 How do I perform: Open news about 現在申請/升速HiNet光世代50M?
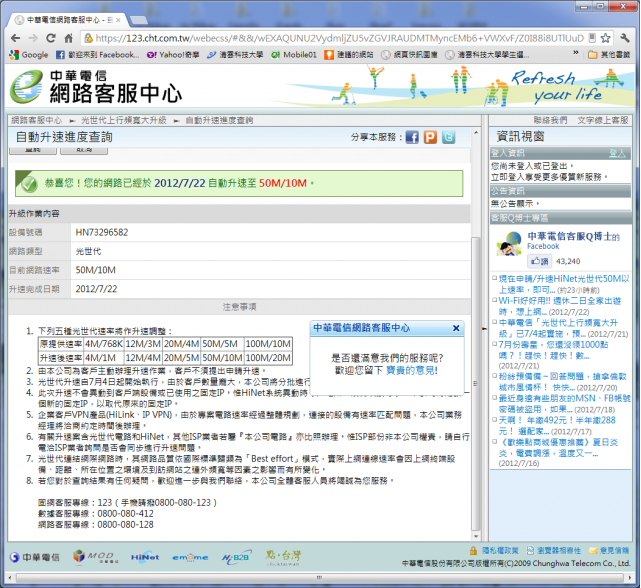[x=564, y=284]
